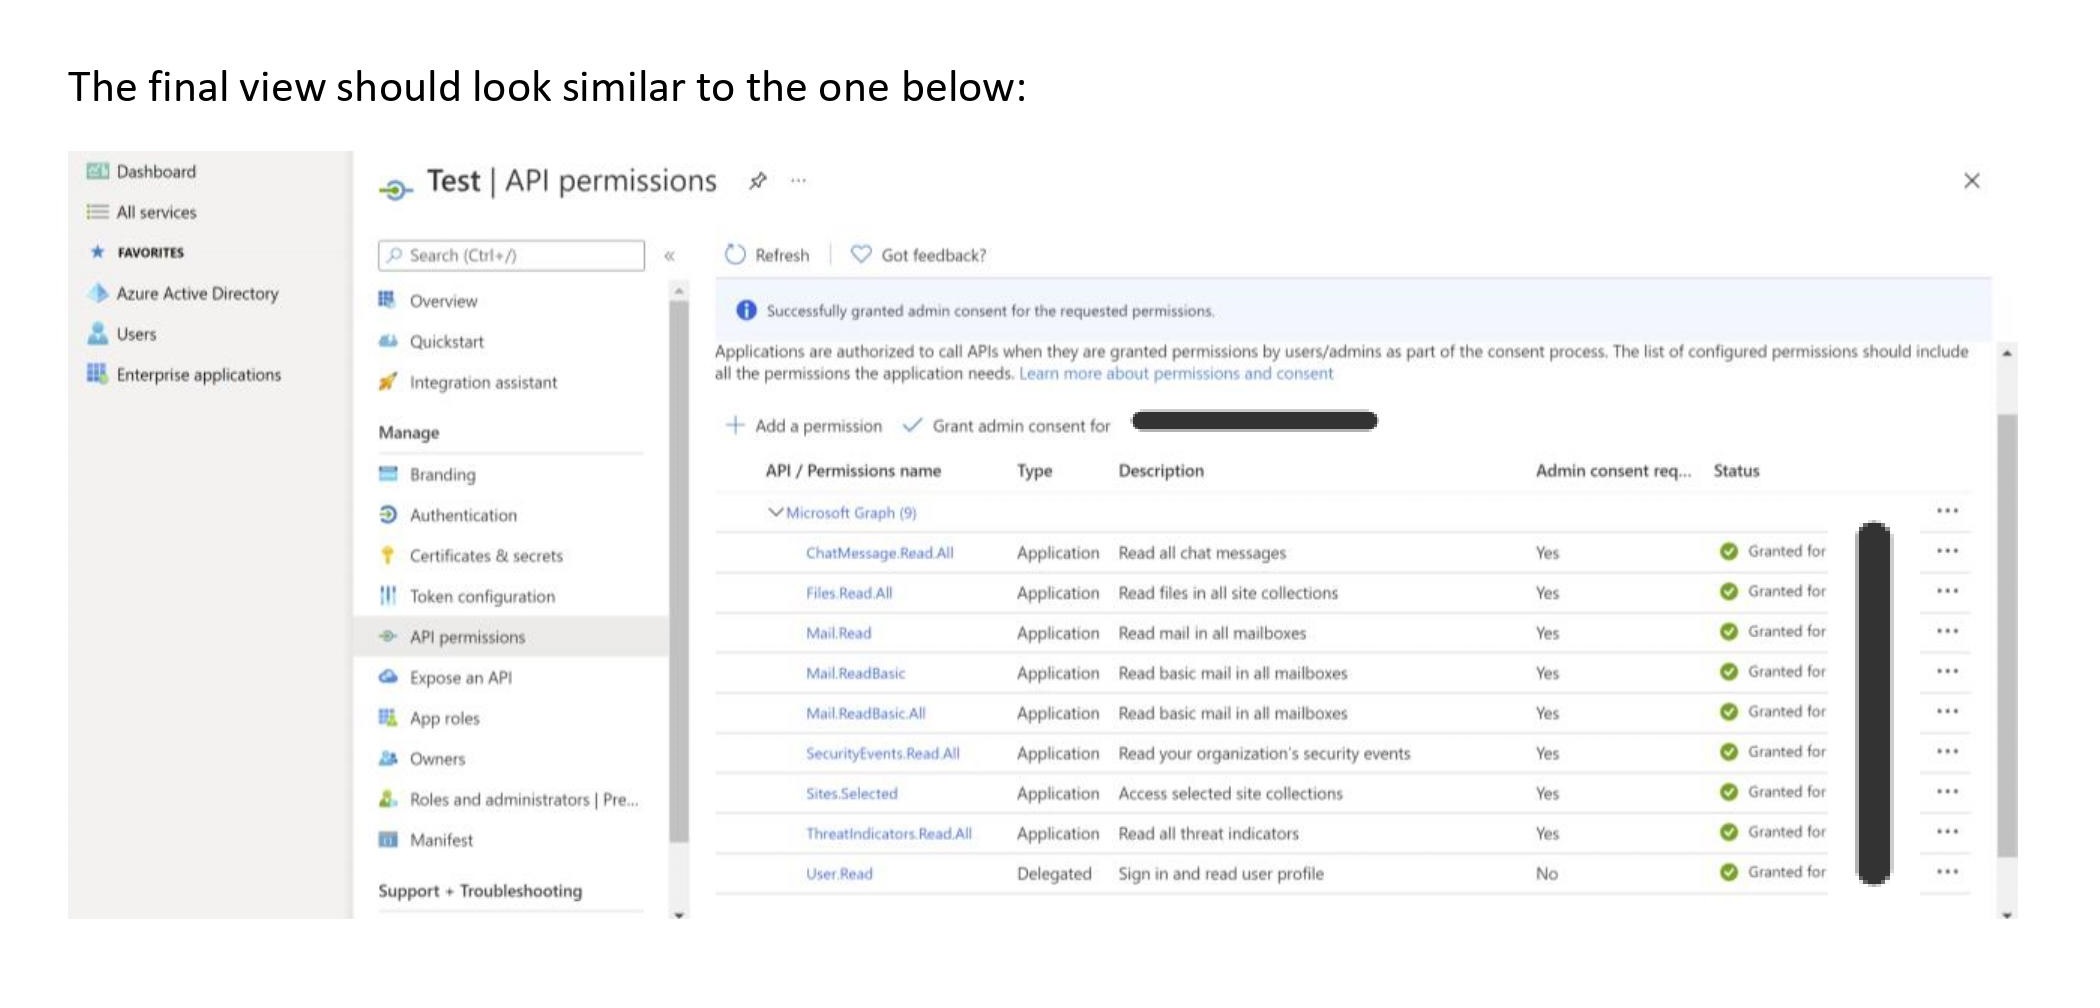Open the SecurityEvents.Read.All permission
This screenshot has height=1008, width=2100.
point(882,753)
